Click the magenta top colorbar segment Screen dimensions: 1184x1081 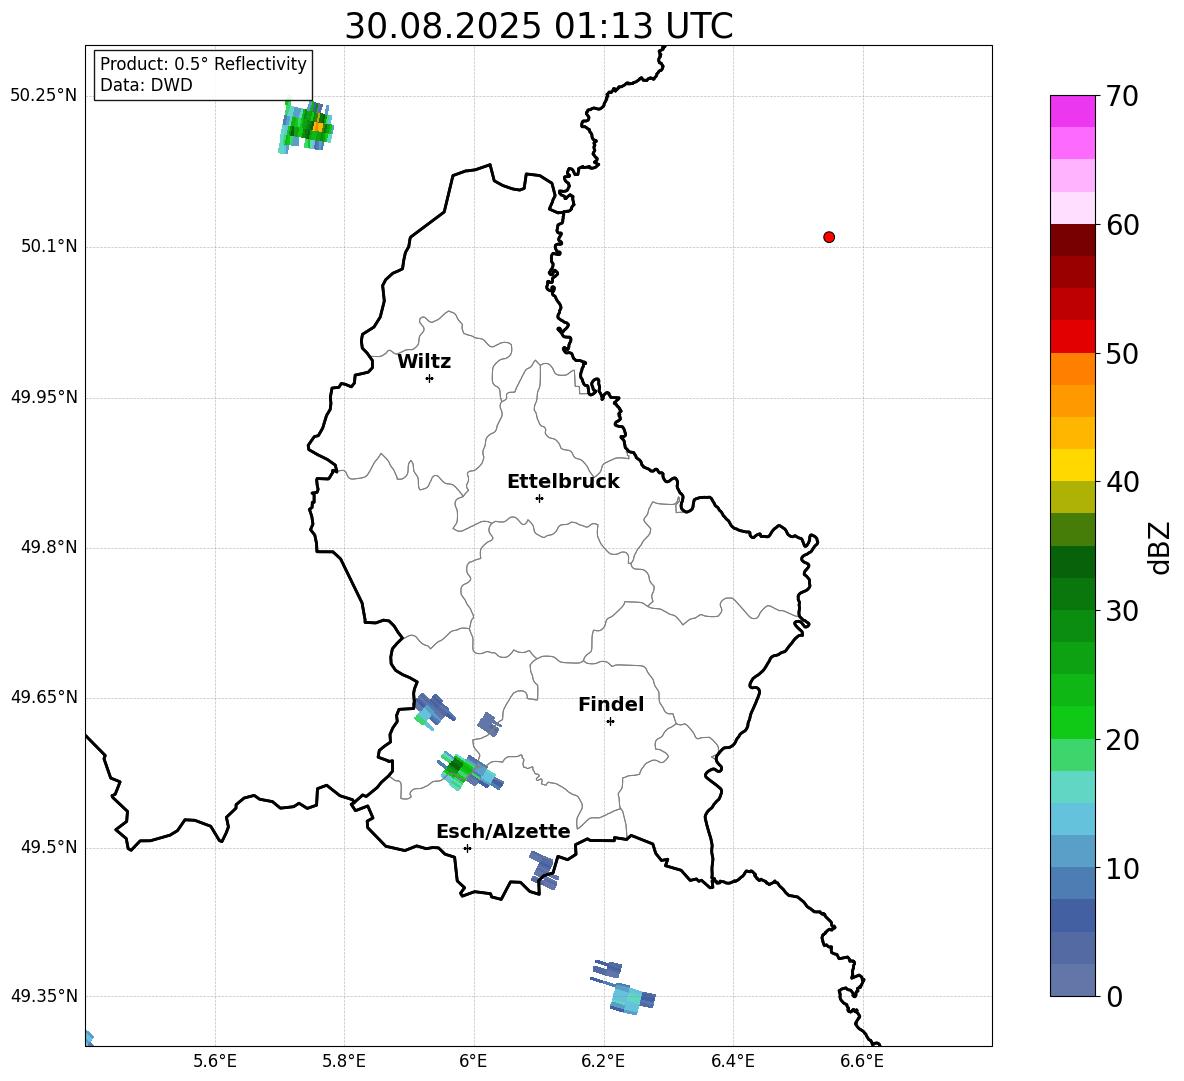(x=1072, y=111)
